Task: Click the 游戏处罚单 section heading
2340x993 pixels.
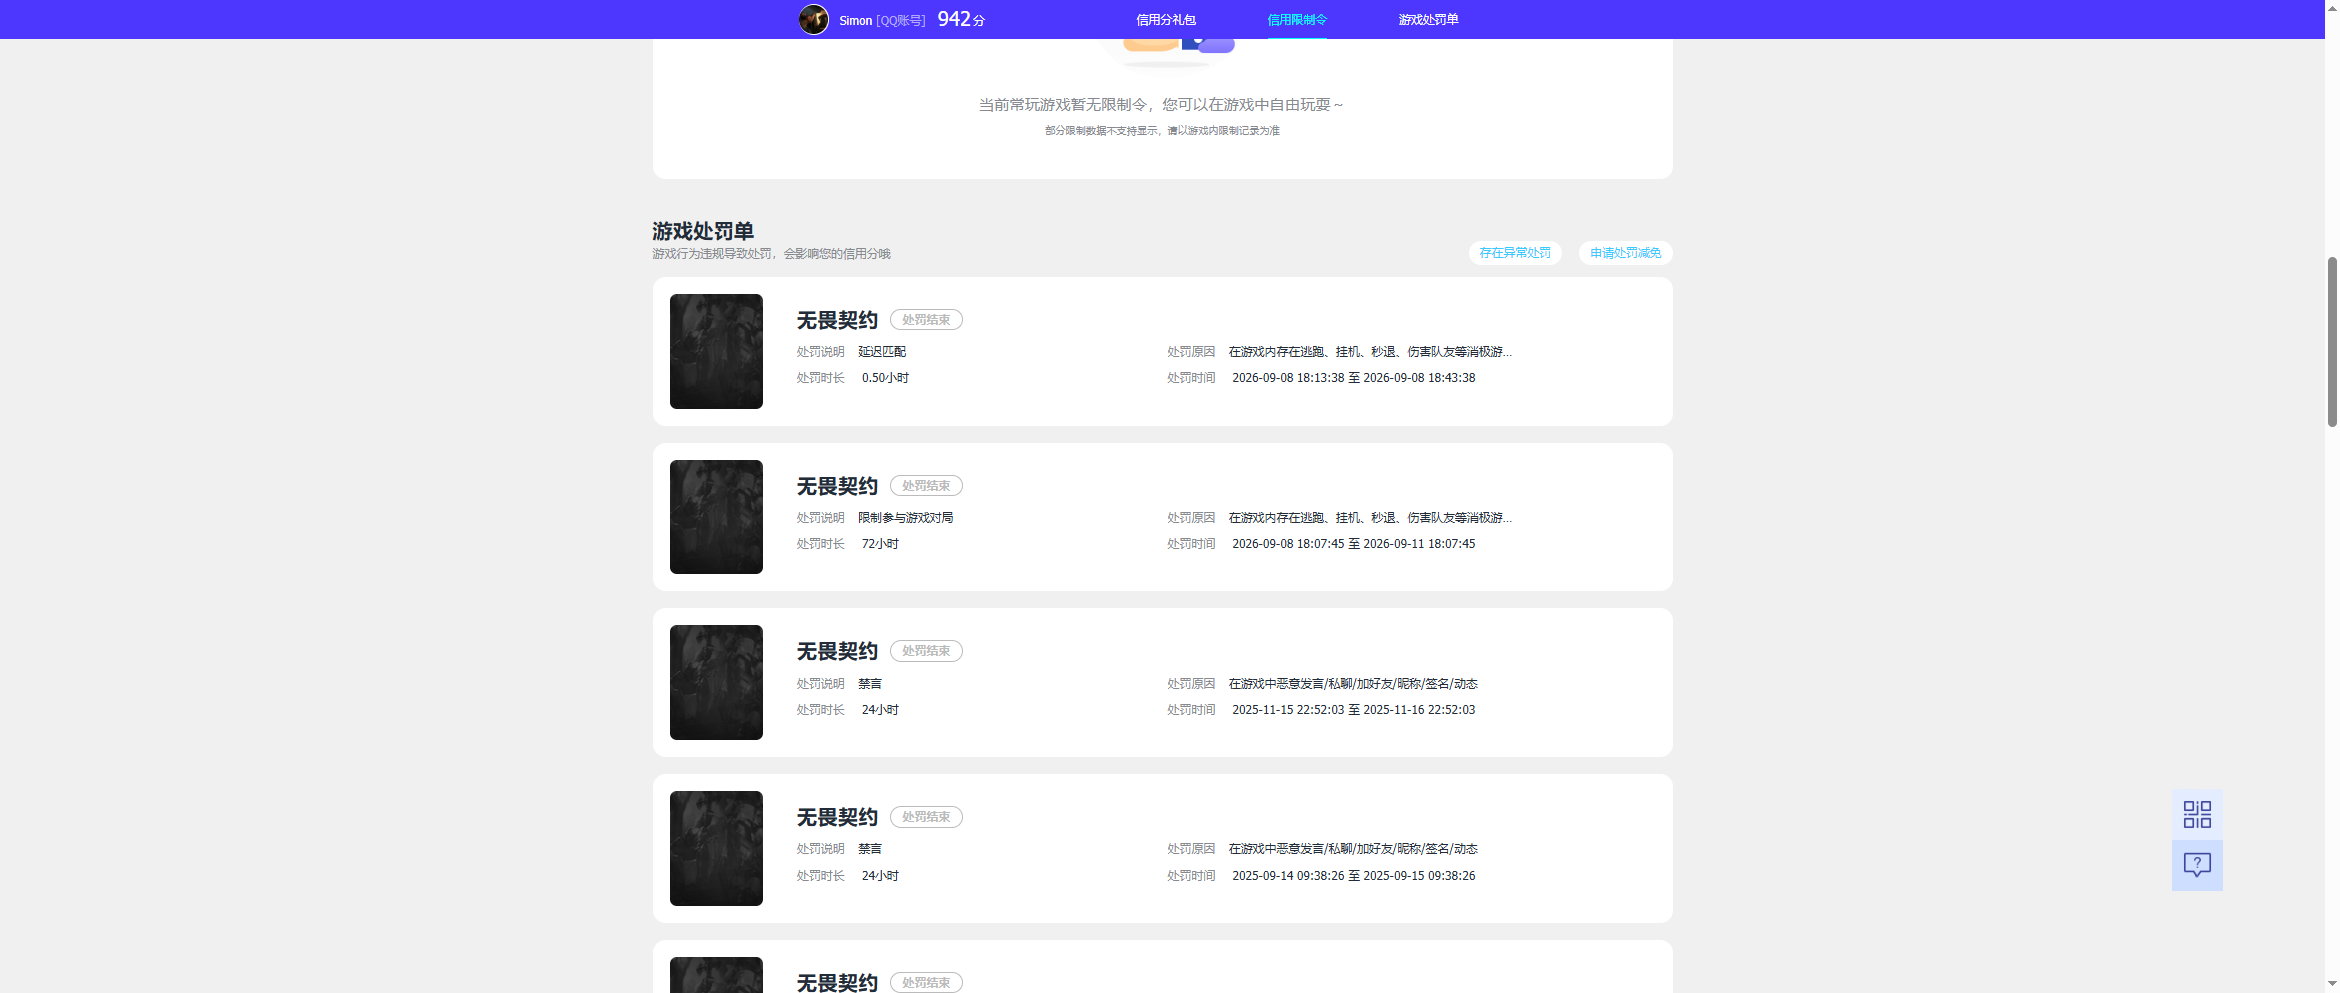Action: pyautogui.click(x=703, y=231)
